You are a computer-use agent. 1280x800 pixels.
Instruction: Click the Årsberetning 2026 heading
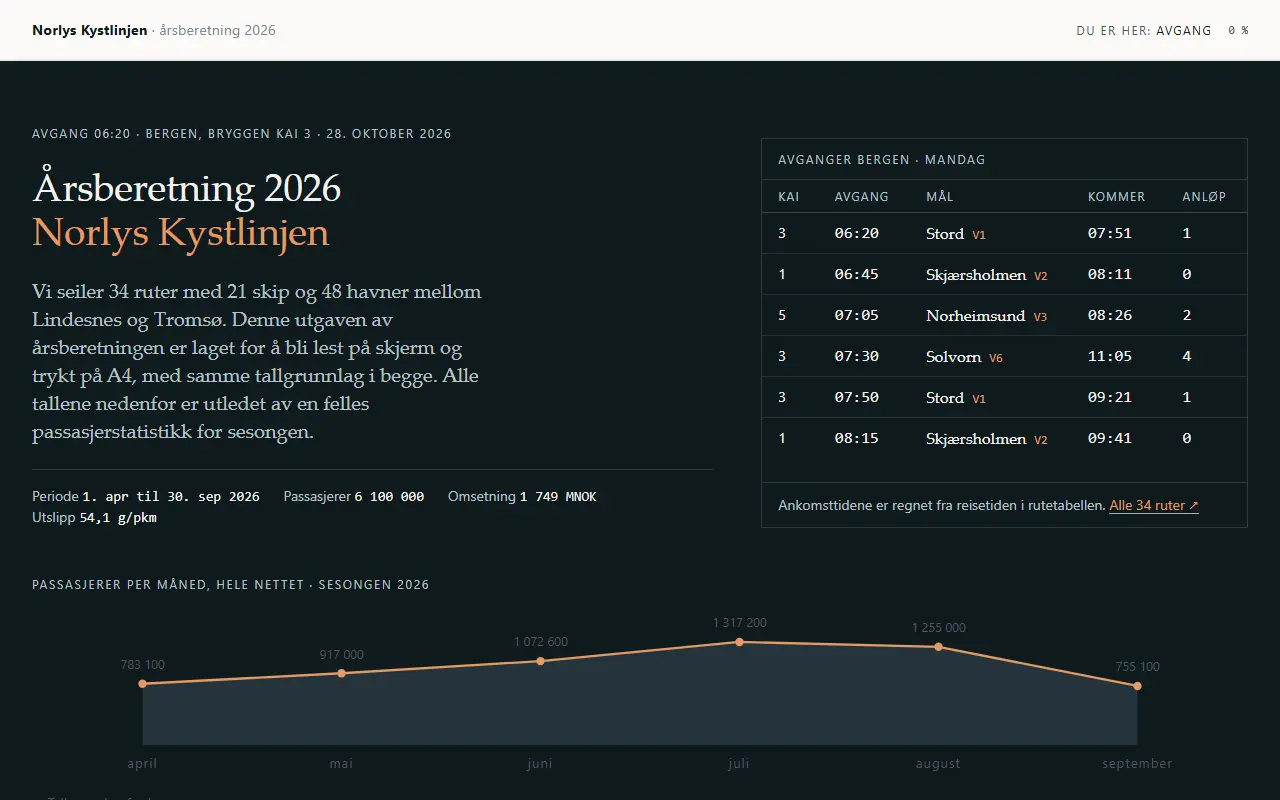pos(187,188)
